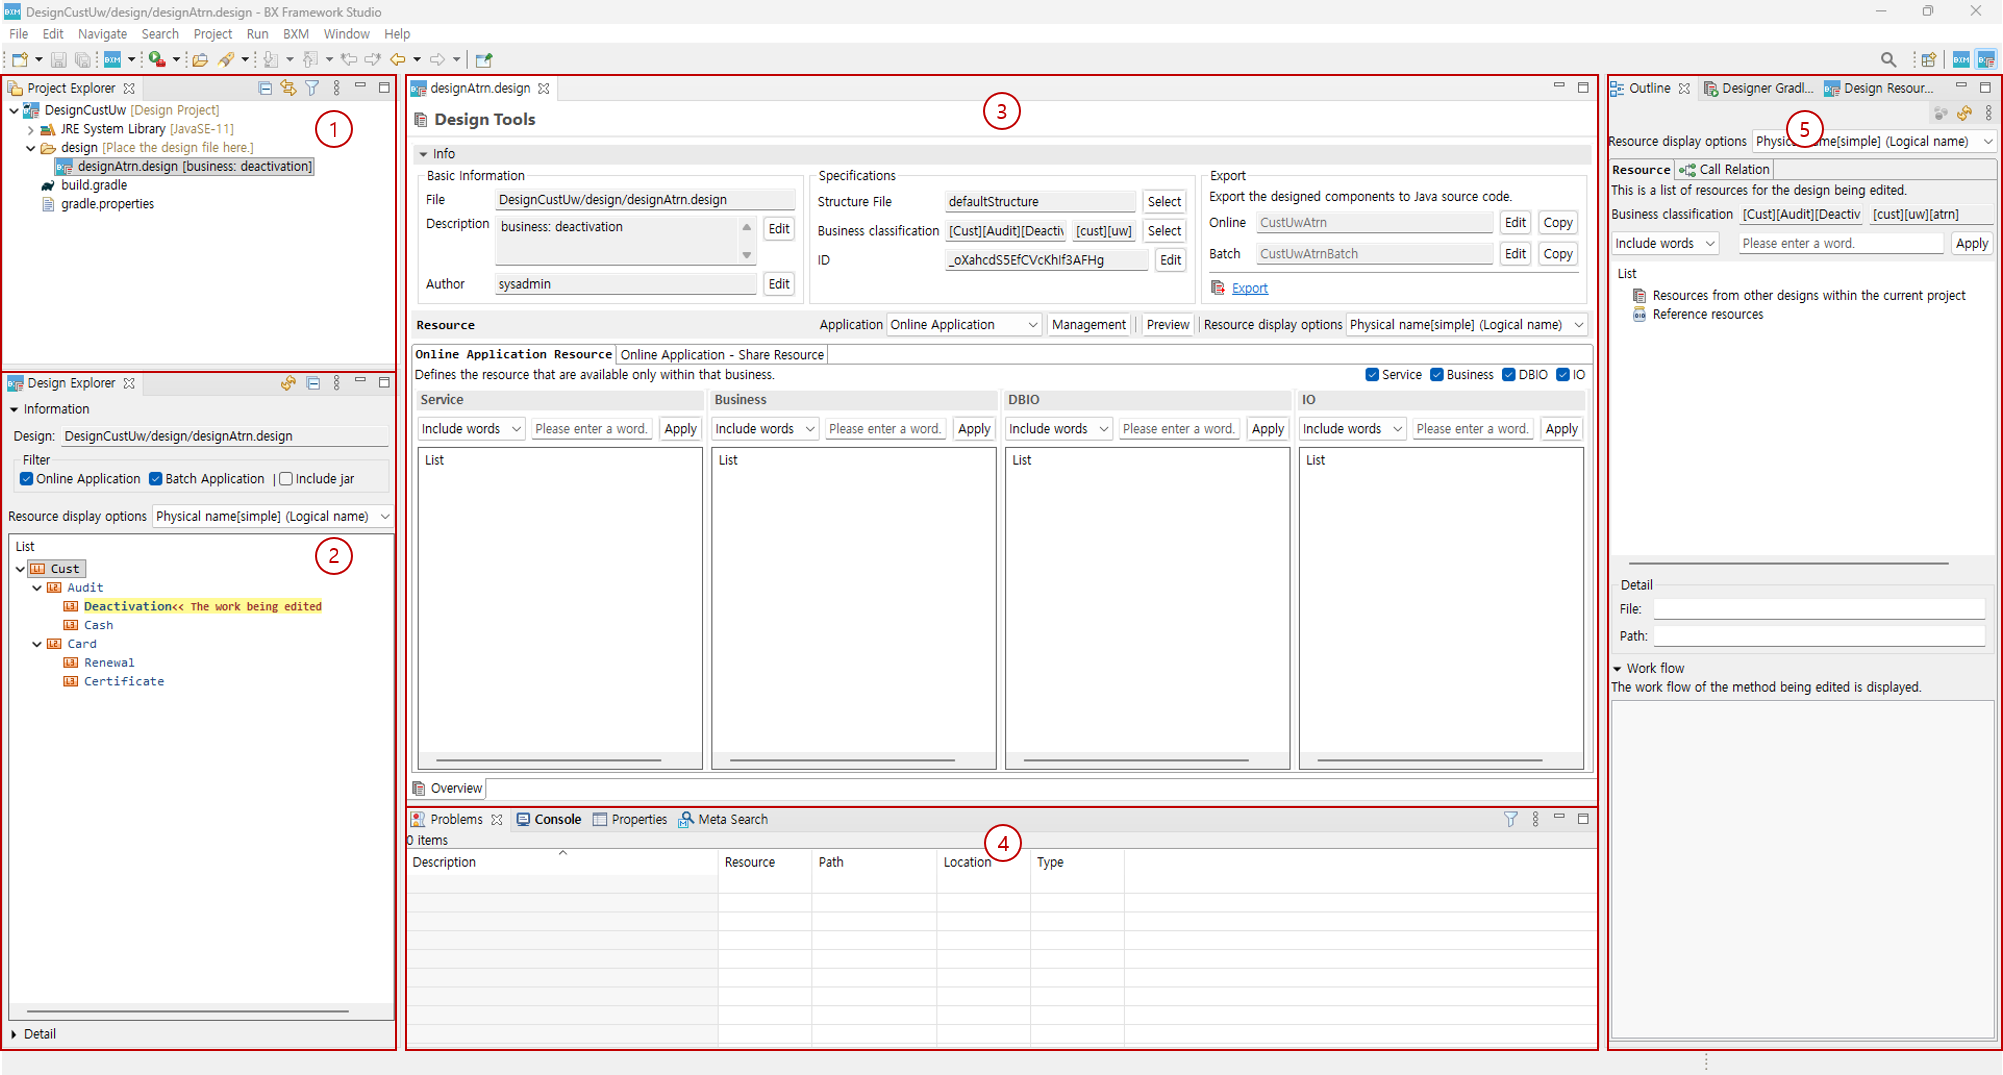The image size is (2003, 1075).
Task: Collapse the Audit node in Design Explorer
Action: [38, 588]
